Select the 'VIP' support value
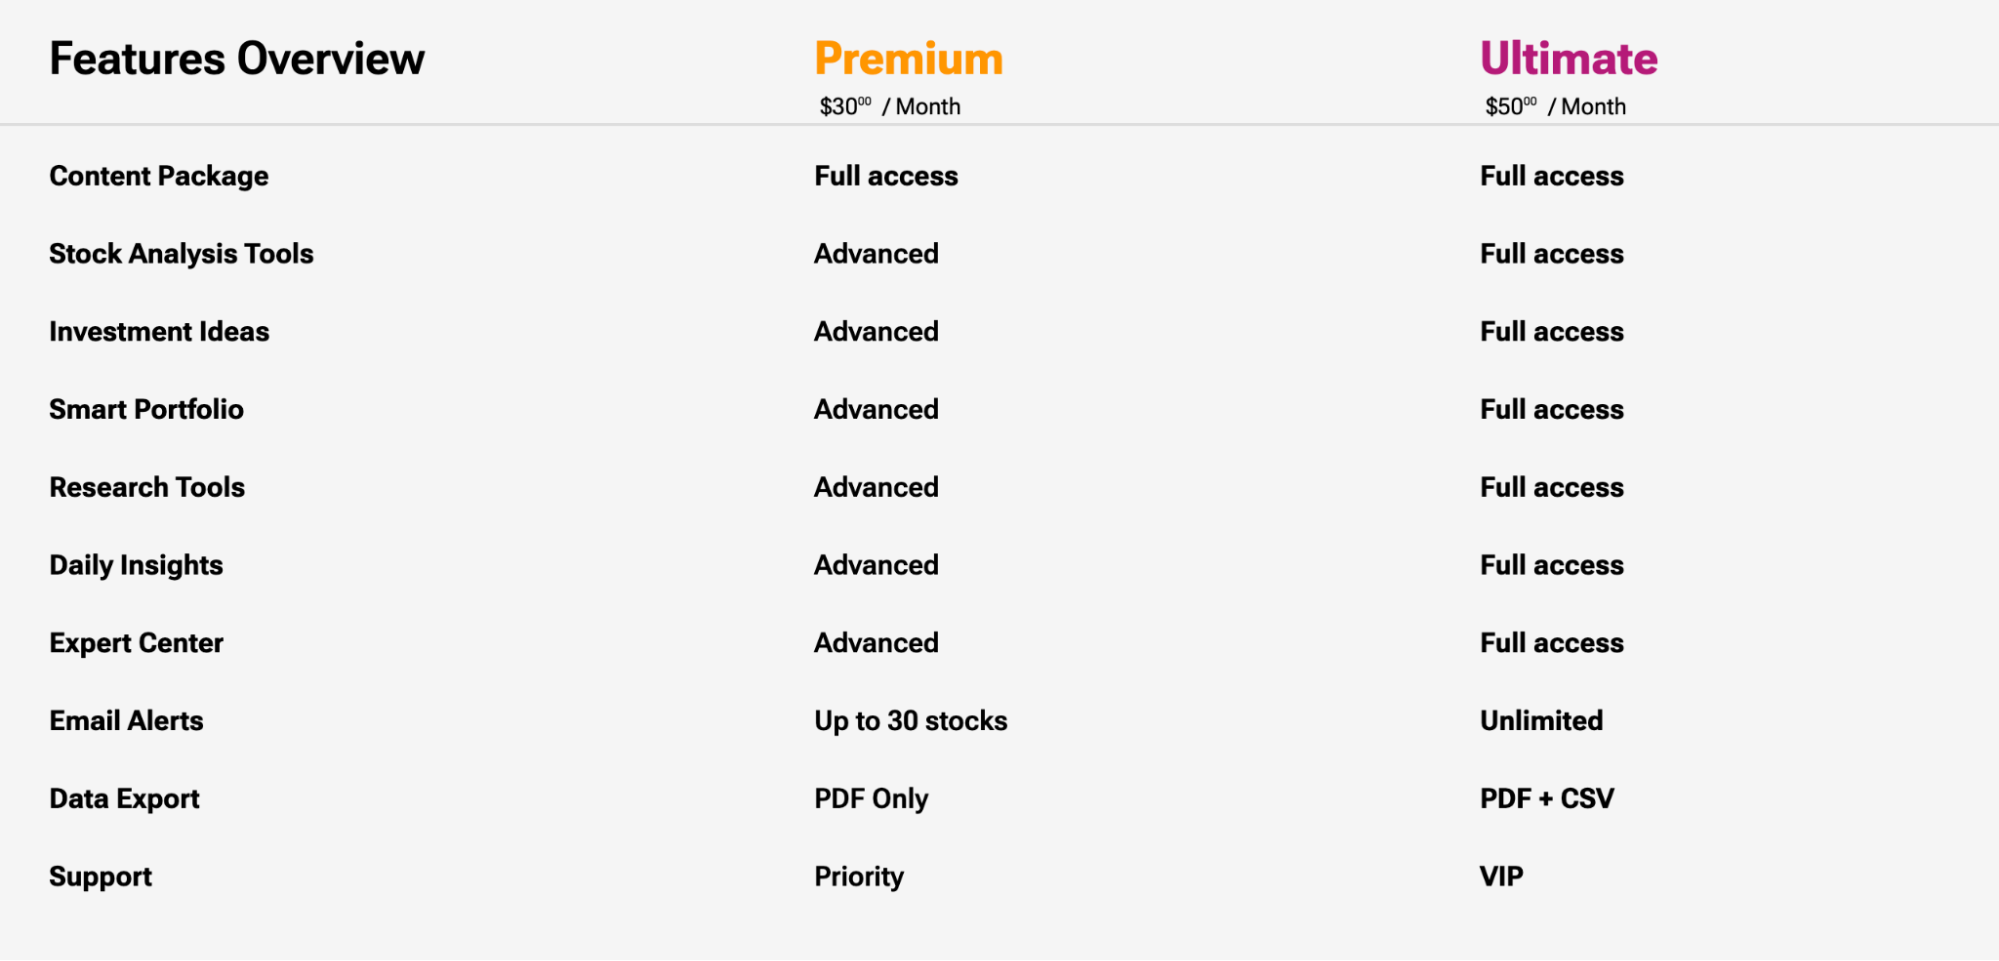 [x=1501, y=876]
